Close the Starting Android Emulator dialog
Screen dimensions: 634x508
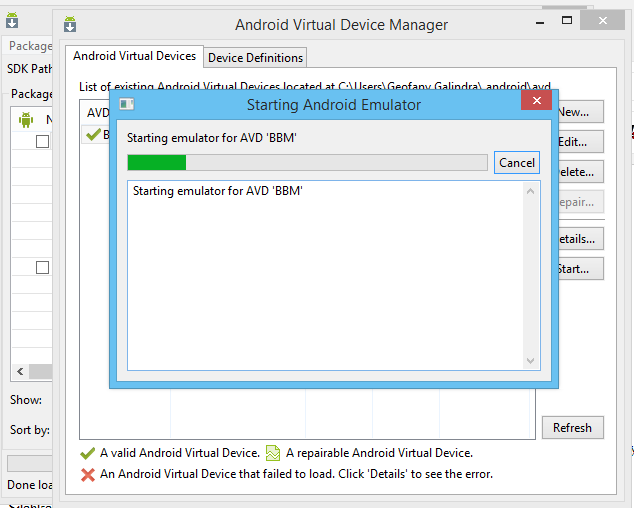(x=537, y=100)
